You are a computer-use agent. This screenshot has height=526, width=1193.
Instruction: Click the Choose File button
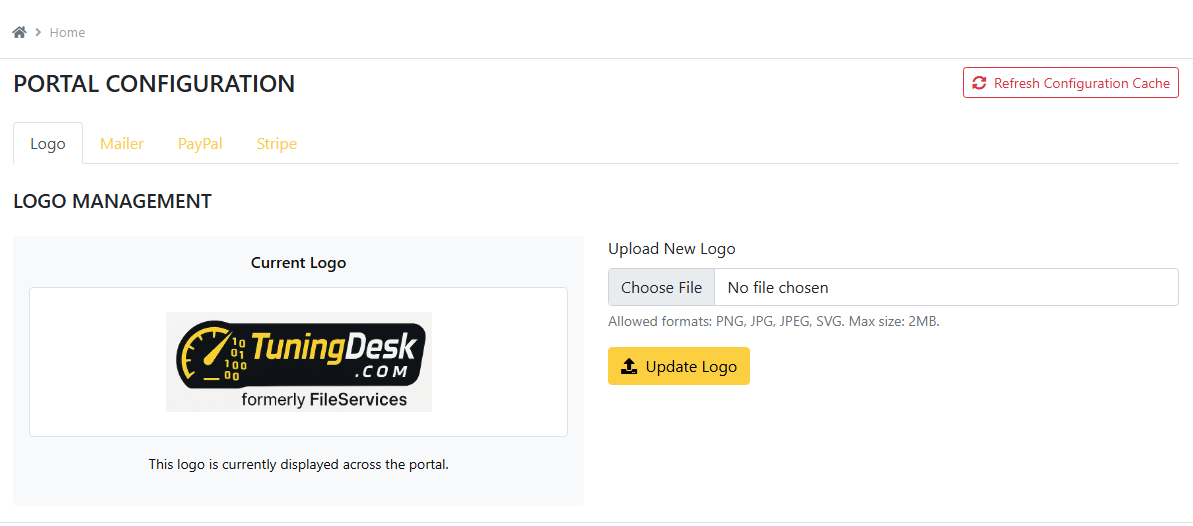661,287
